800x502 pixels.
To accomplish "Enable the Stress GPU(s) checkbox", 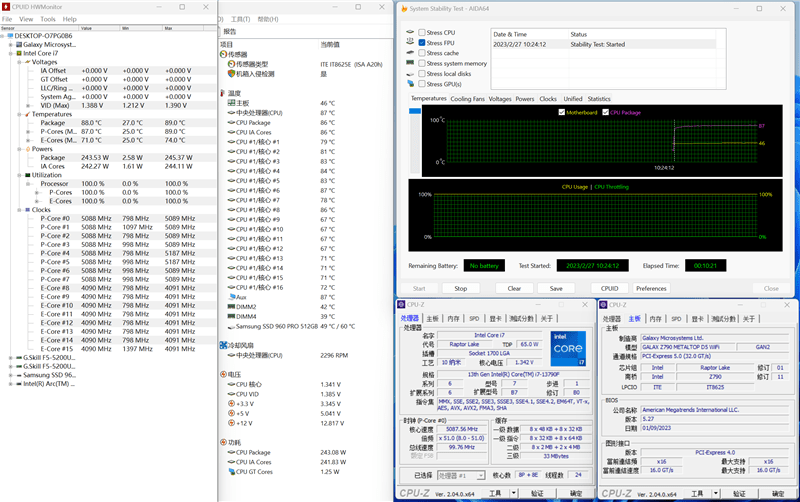I will click(x=422, y=84).
